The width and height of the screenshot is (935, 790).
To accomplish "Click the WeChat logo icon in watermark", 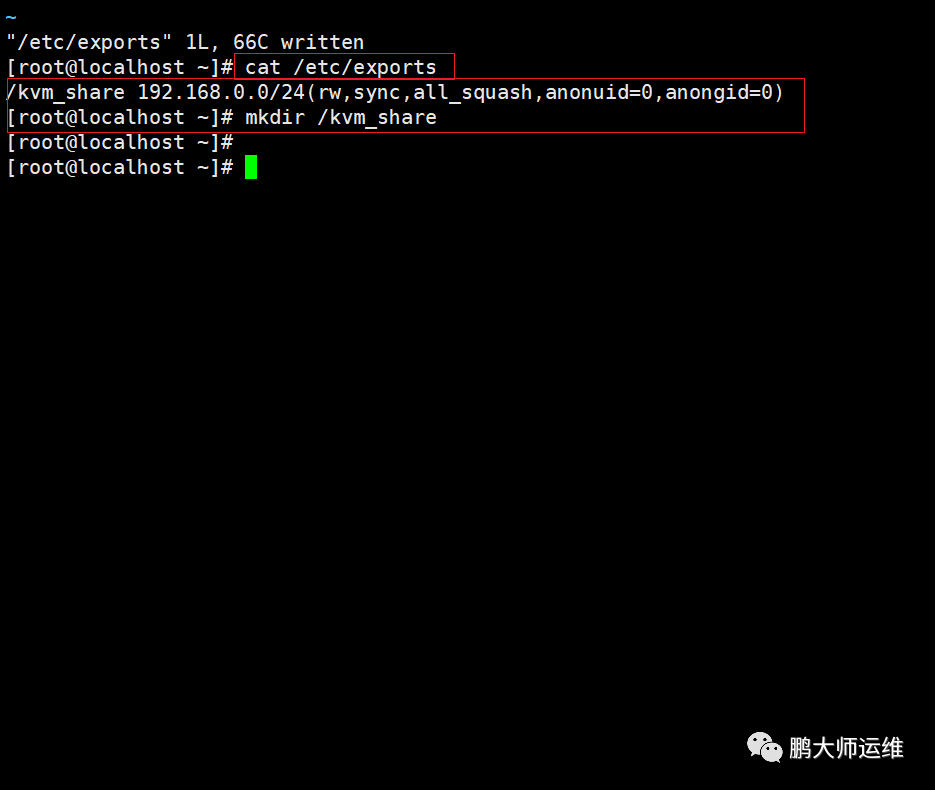I will click(x=764, y=748).
